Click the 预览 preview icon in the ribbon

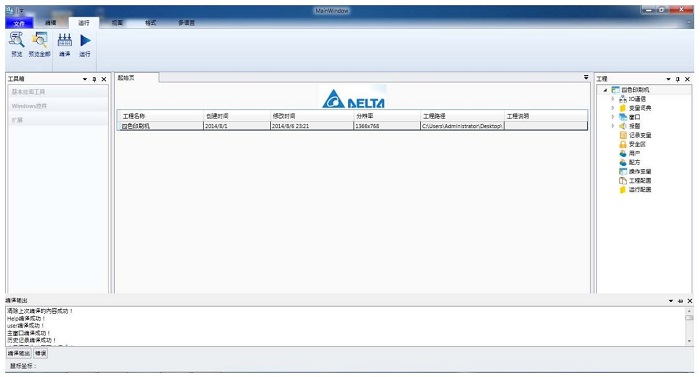(x=17, y=40)
